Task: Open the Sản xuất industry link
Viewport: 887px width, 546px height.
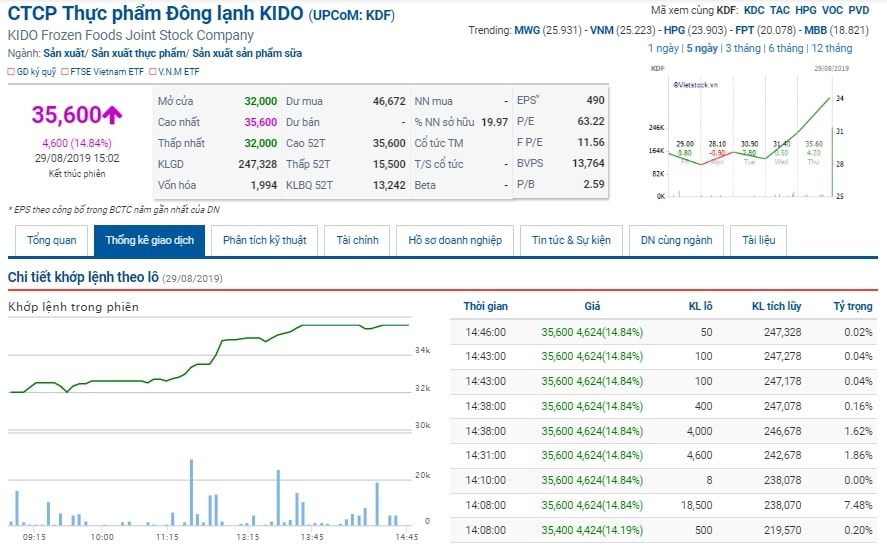Action: click(x=63, y=53)
